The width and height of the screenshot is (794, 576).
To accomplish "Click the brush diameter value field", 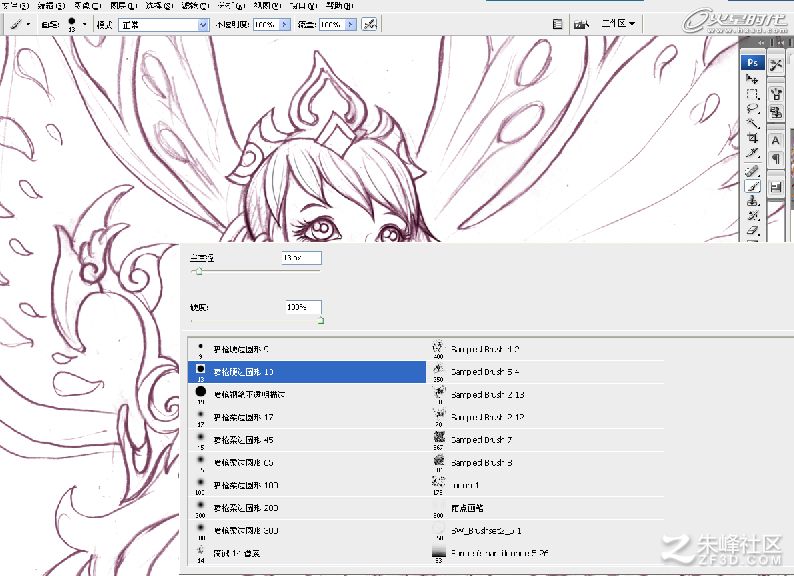I will 301,258.
